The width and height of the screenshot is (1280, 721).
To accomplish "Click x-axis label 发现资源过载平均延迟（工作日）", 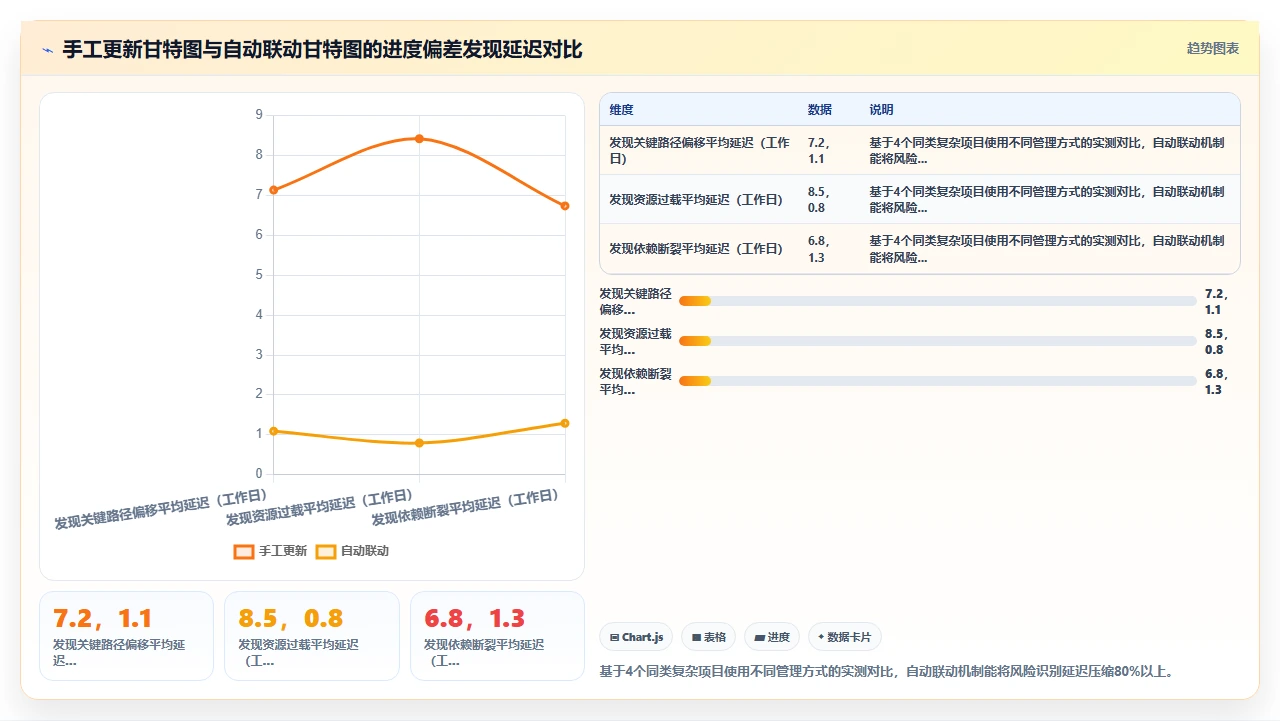I will pyautogui.click(x=320, y=508).
